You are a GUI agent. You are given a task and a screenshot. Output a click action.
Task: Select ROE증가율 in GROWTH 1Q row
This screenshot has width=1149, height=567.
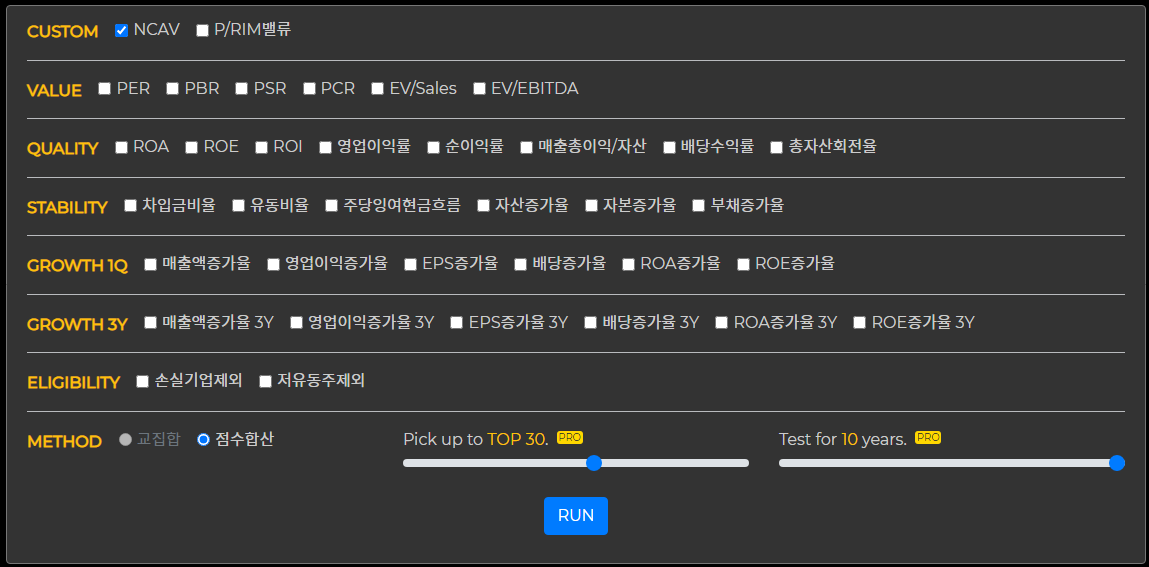tap(743, 264)
